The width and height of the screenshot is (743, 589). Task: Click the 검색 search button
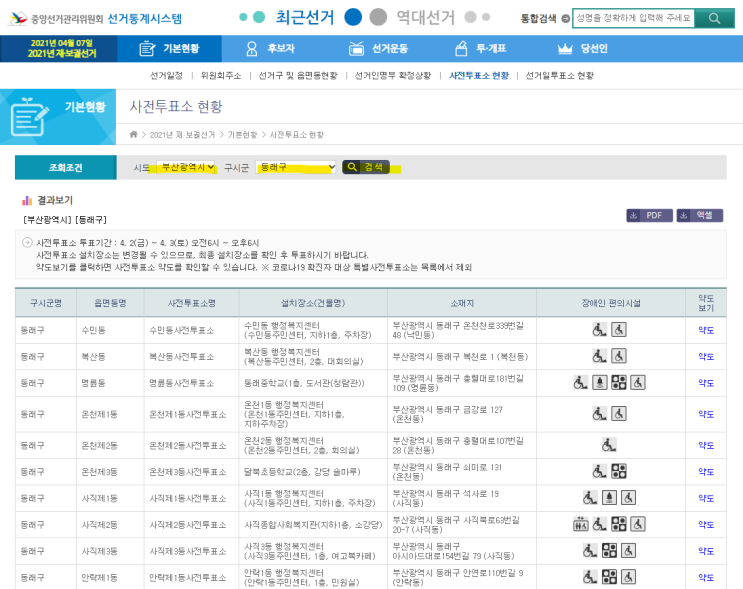click(366, 167)
